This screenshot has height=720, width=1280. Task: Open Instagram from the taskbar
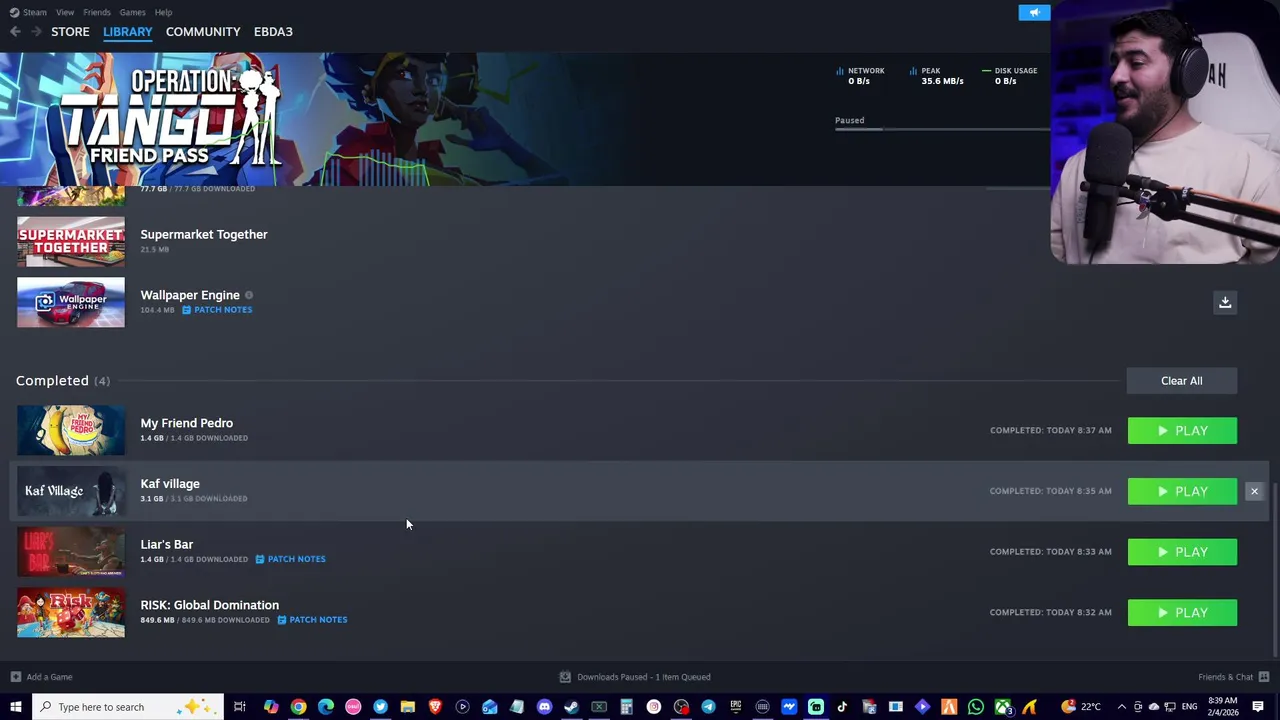(653, 707)
